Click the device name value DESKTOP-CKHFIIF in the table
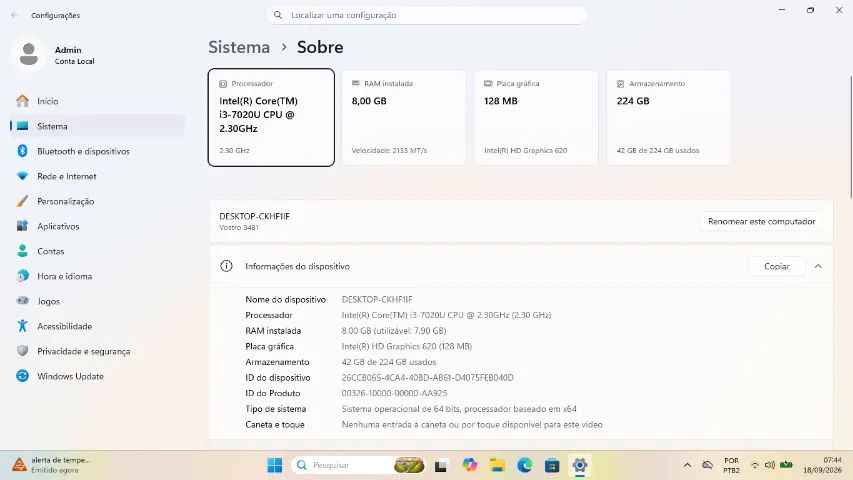 coord(377,300)
